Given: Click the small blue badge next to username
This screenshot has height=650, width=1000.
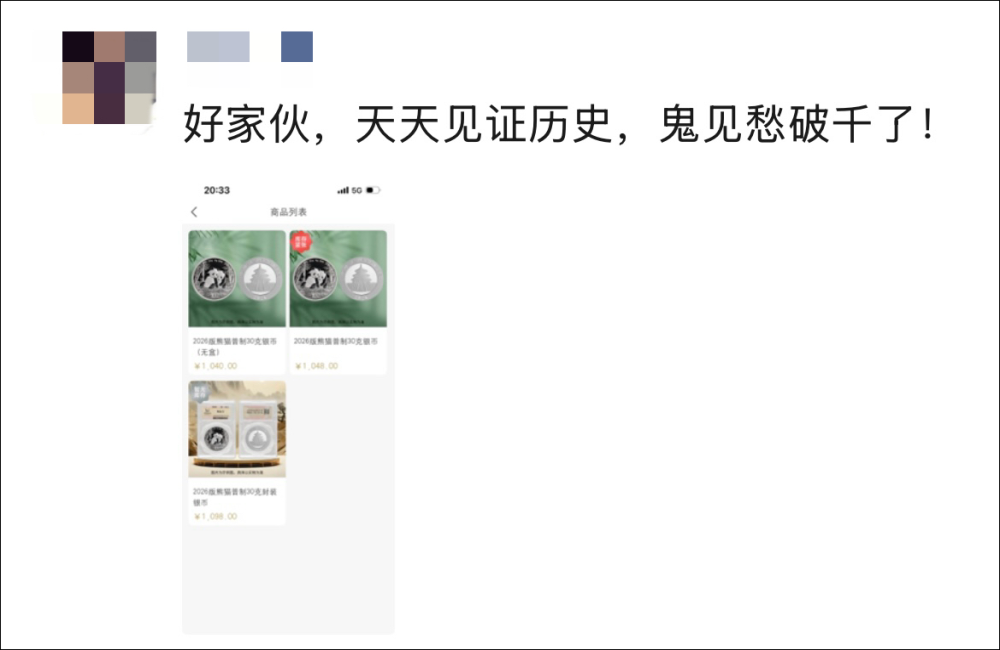Looking at the screenshot, I should pos(297,47).
